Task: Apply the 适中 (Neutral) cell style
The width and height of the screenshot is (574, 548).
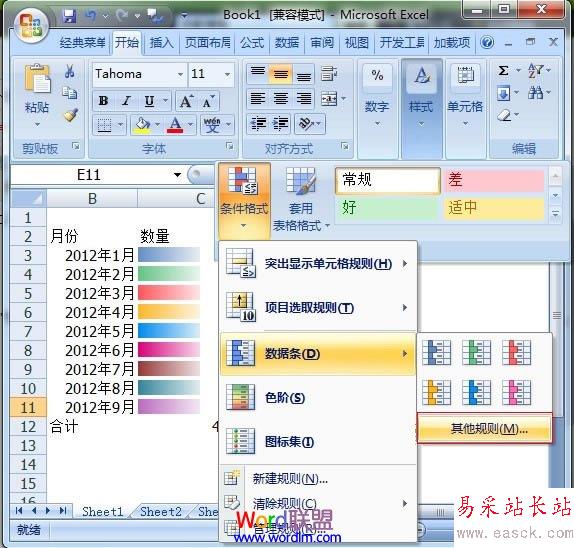Action: pyautogui.click(x=493, y=208)
